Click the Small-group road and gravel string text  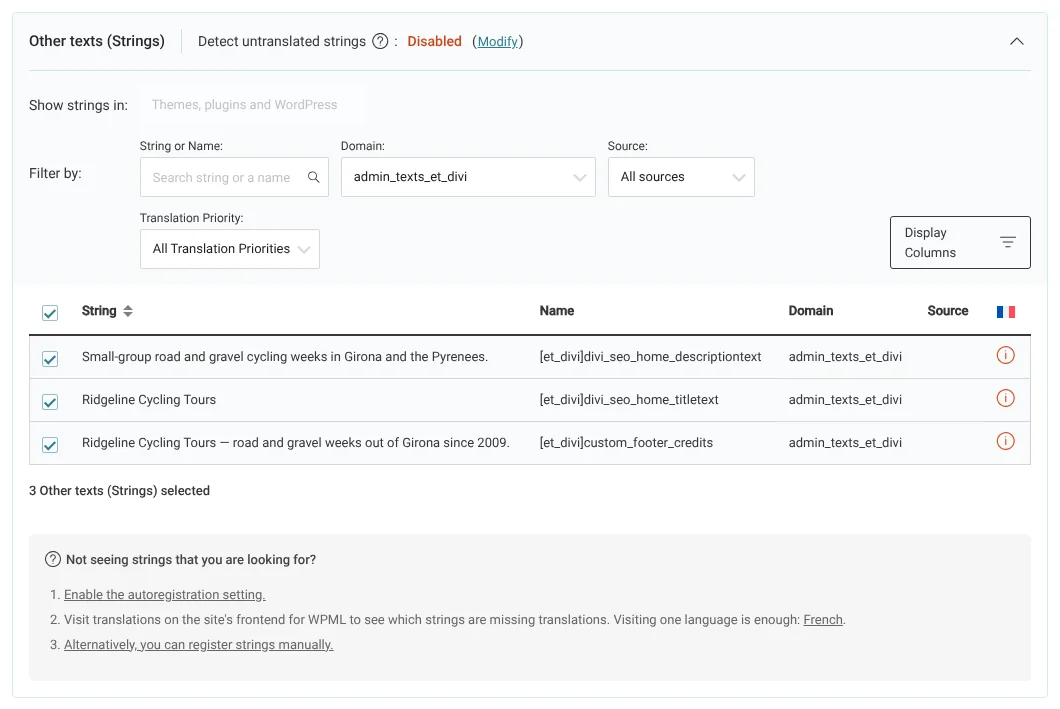285,356
